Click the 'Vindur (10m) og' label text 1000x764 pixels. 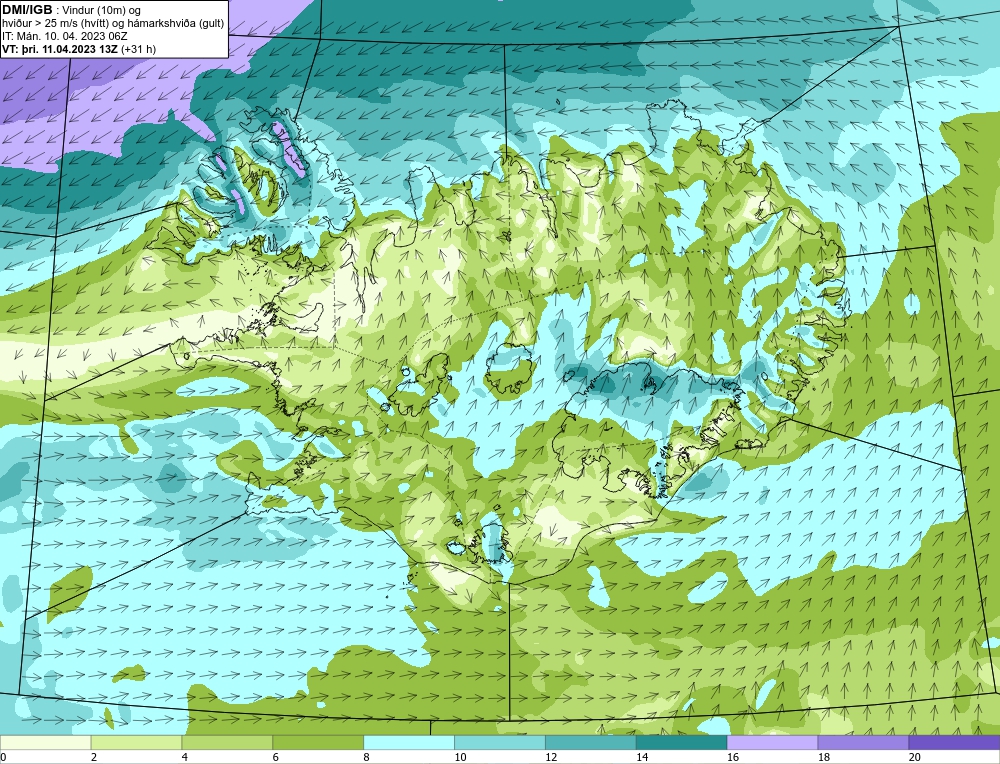coord(103,11)
